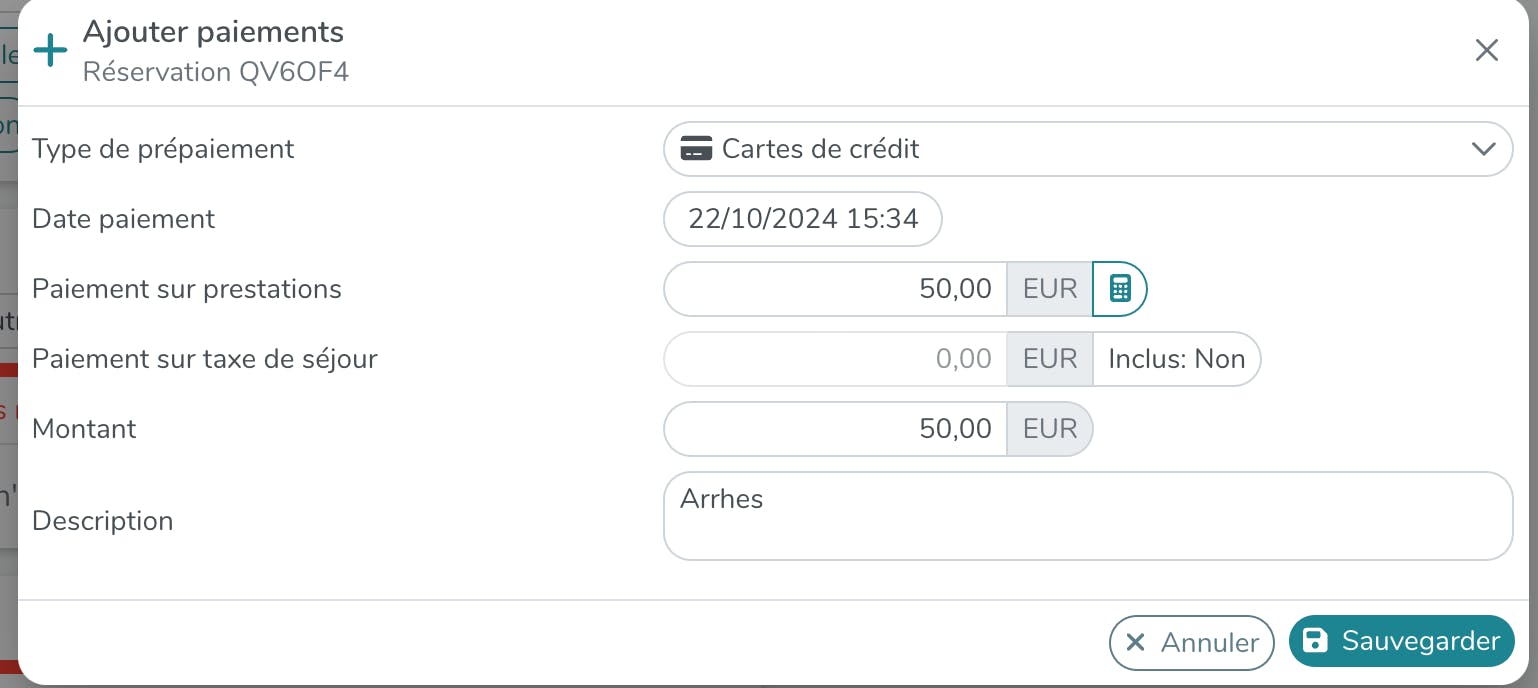Save the payment with Sauvegarder

click(1402, 641)
